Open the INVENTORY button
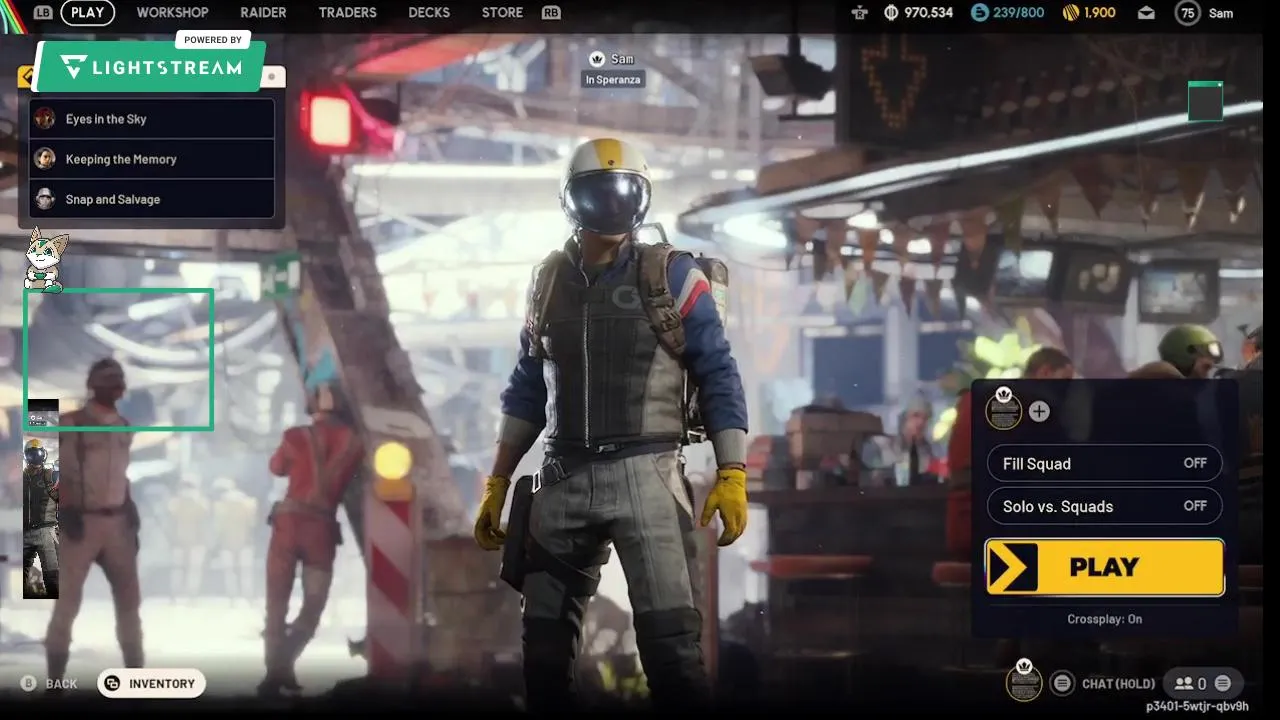The image size is (1280, 720). pyautogui.click(x=152, y=684)
